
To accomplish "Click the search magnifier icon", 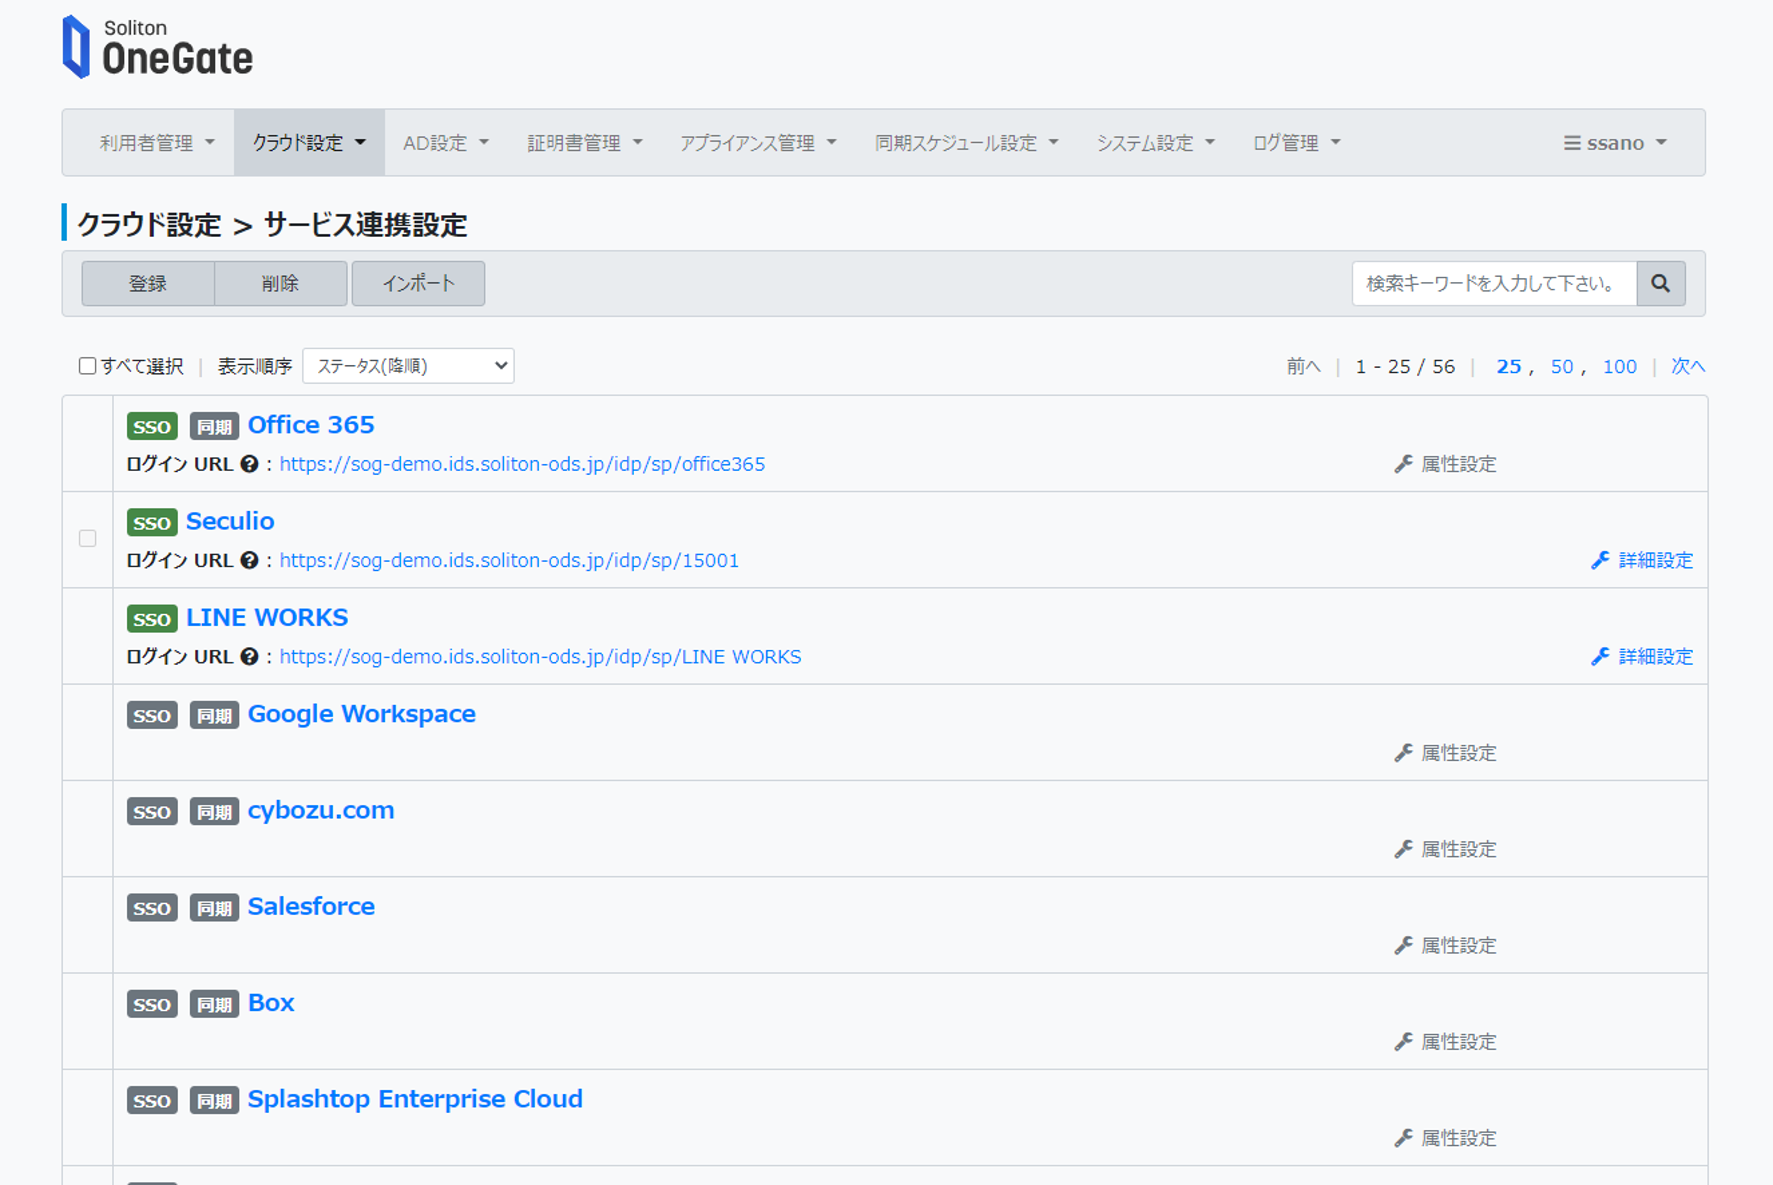I will (1660, 283).
